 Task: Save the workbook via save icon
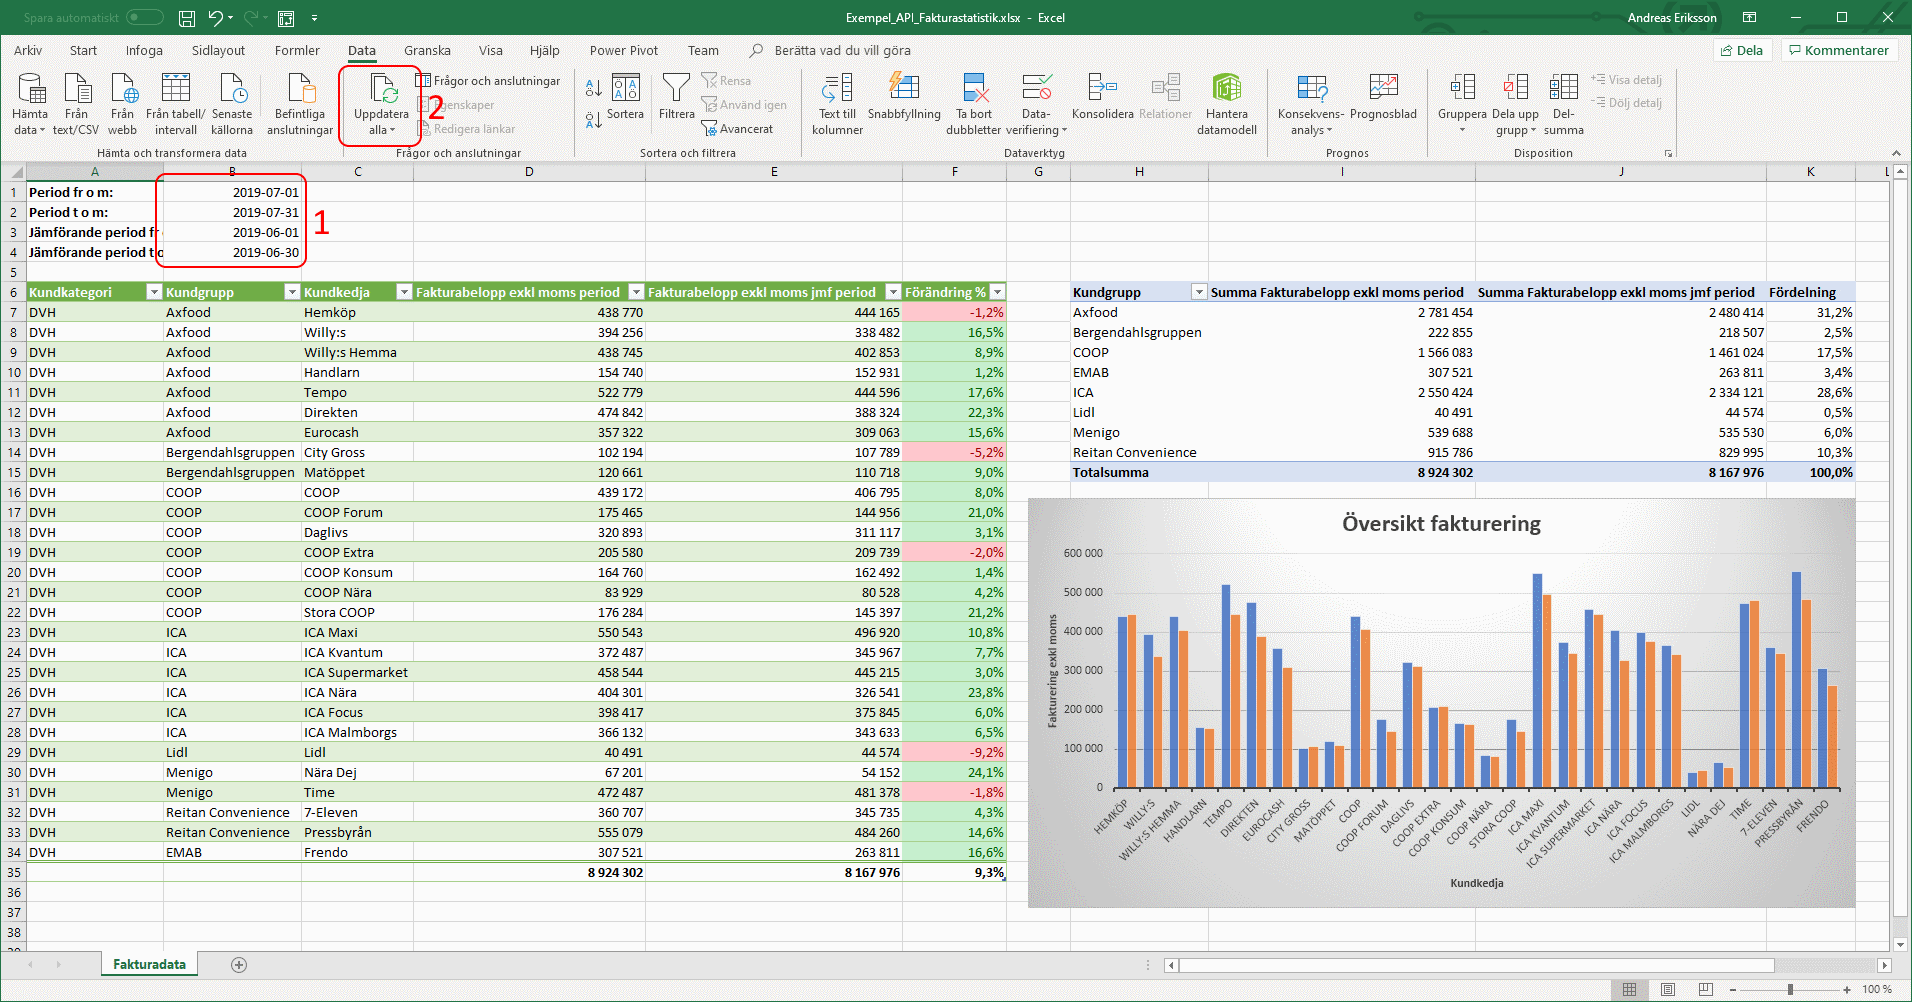tap(187, 18)
